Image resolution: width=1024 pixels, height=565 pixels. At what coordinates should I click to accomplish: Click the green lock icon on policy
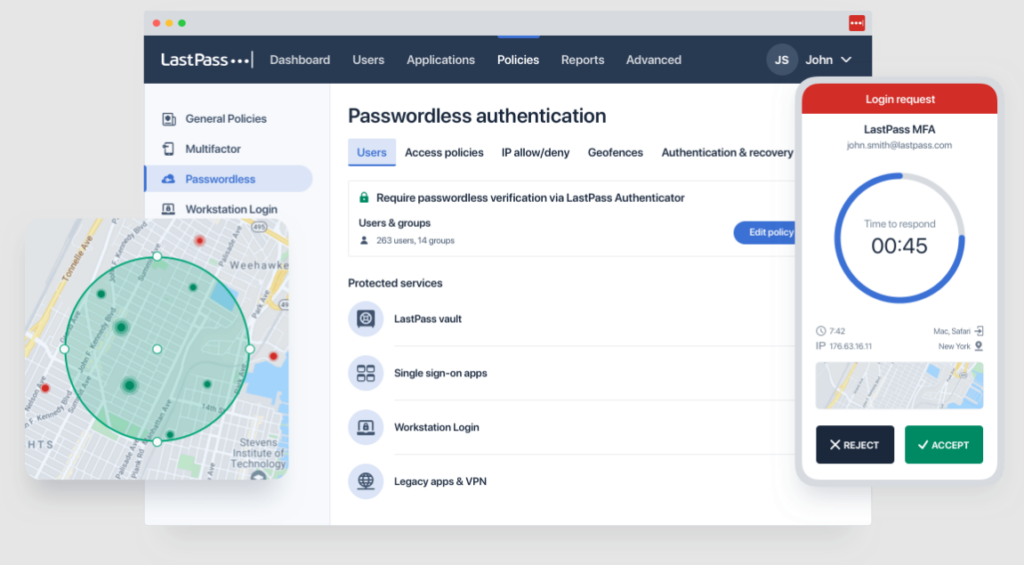coord(364,197)
